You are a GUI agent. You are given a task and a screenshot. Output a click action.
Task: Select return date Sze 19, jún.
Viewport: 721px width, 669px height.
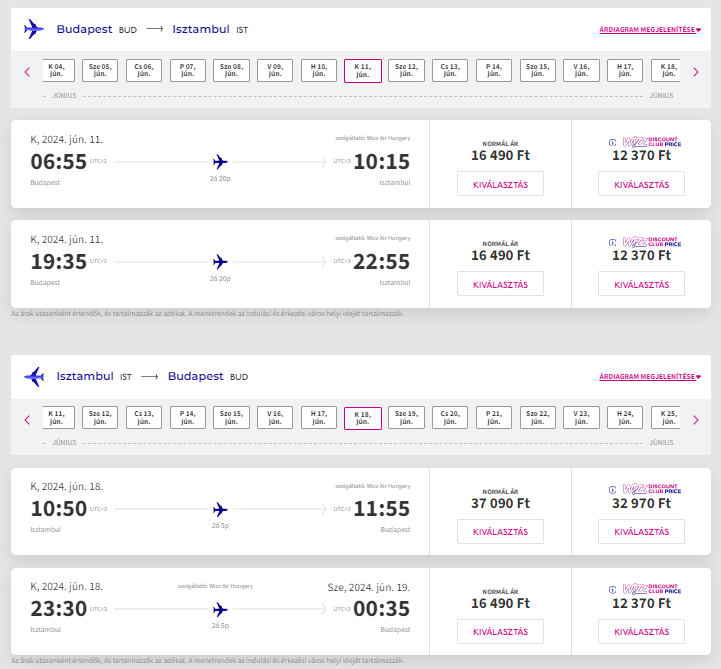(406, 417)
